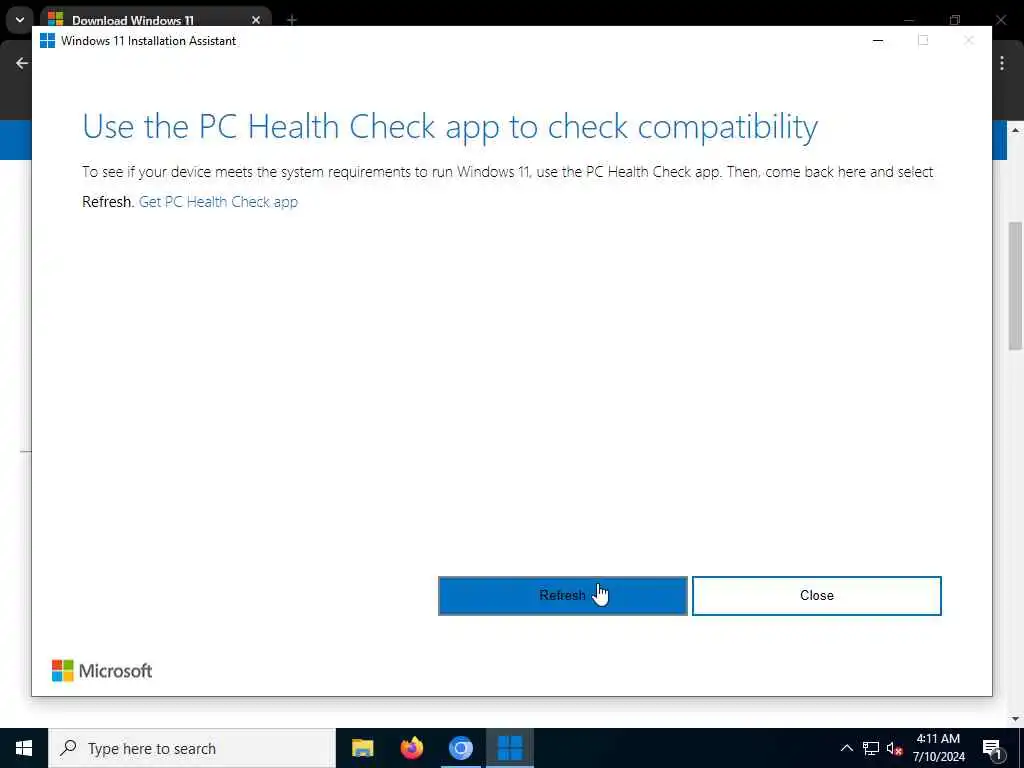
Task: Click the muted volume tray icon
Action: (894, 748)
